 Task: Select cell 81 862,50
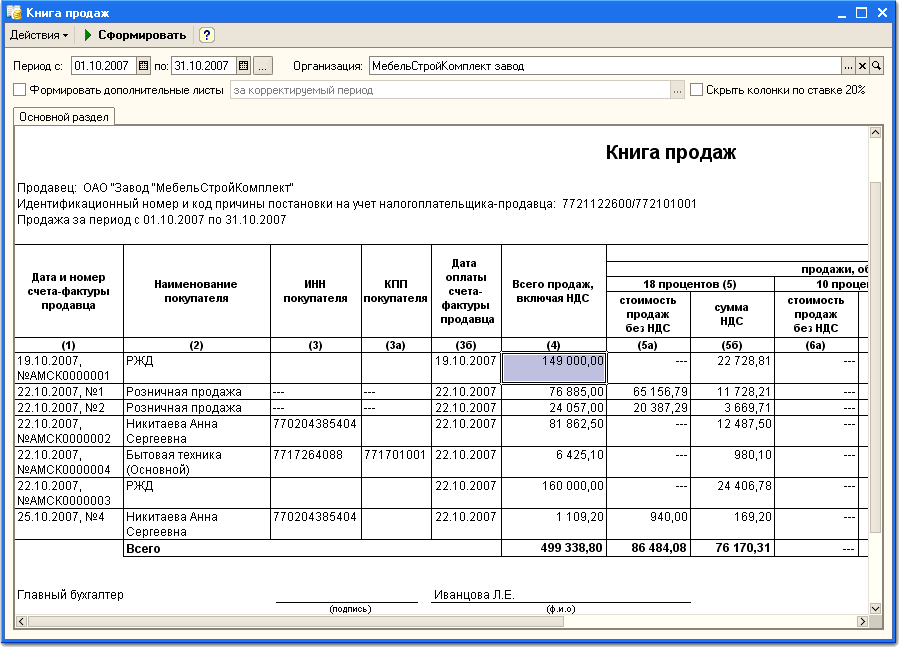click(x=554, y=431)
